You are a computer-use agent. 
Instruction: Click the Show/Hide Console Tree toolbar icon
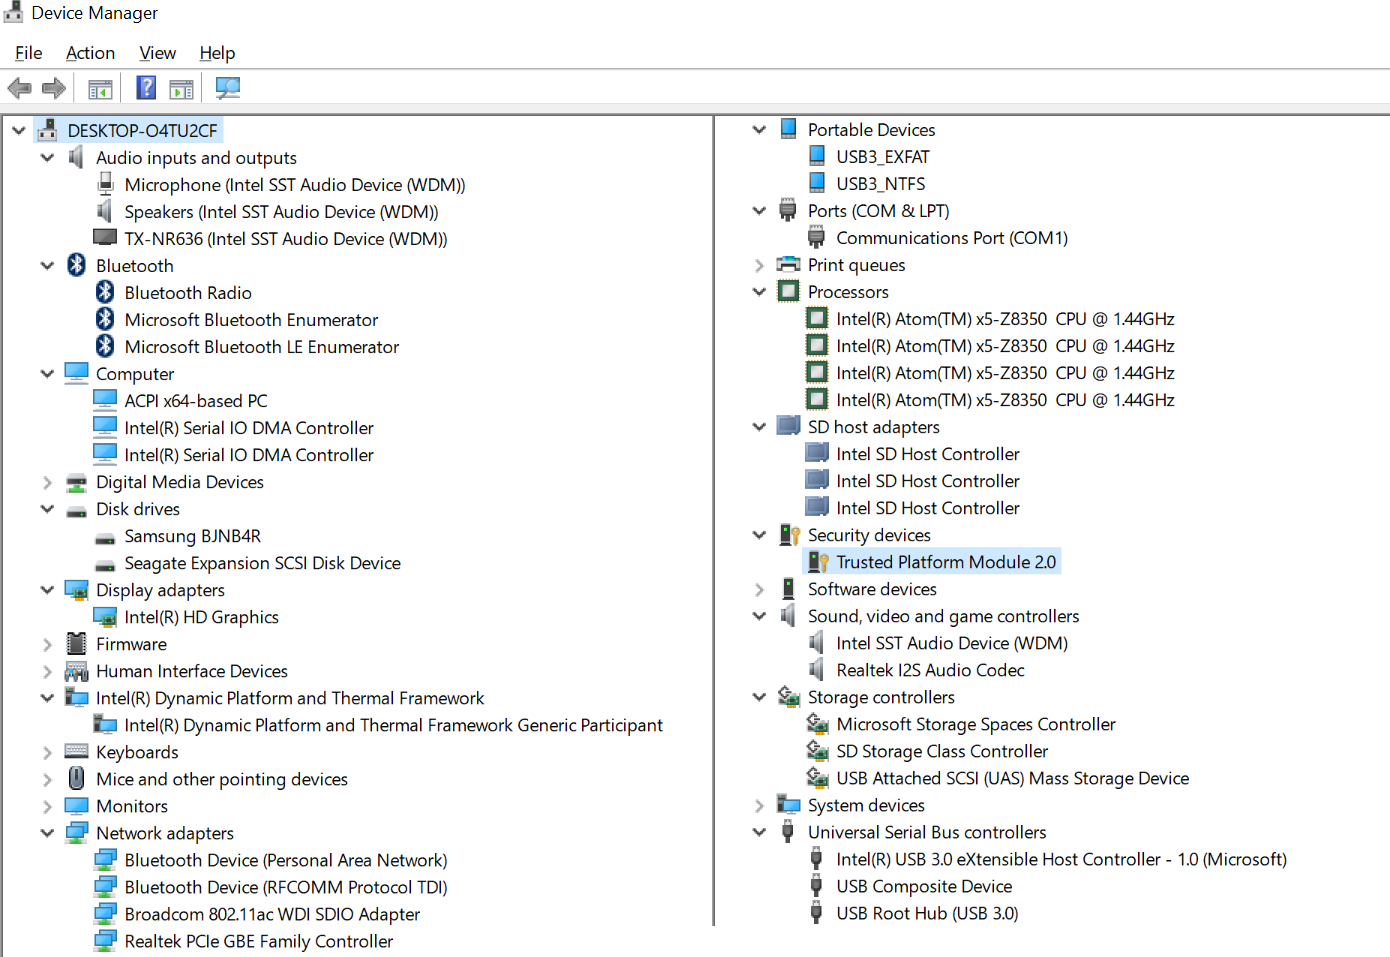tap(100, 89)
